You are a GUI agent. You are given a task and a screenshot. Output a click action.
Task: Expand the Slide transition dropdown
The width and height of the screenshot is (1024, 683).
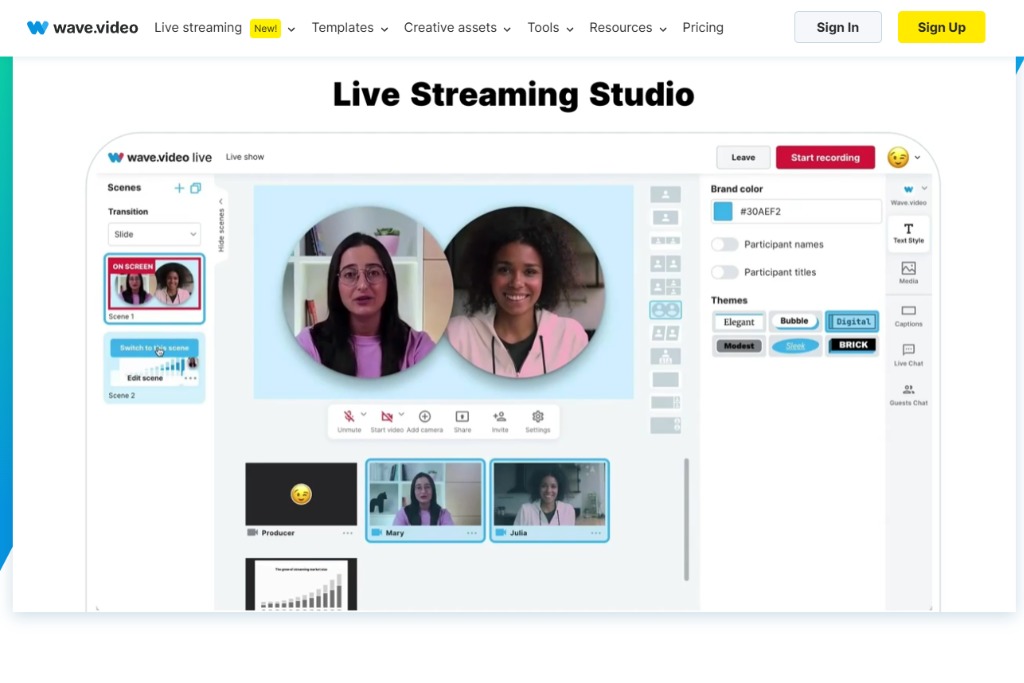pos(154,234)
